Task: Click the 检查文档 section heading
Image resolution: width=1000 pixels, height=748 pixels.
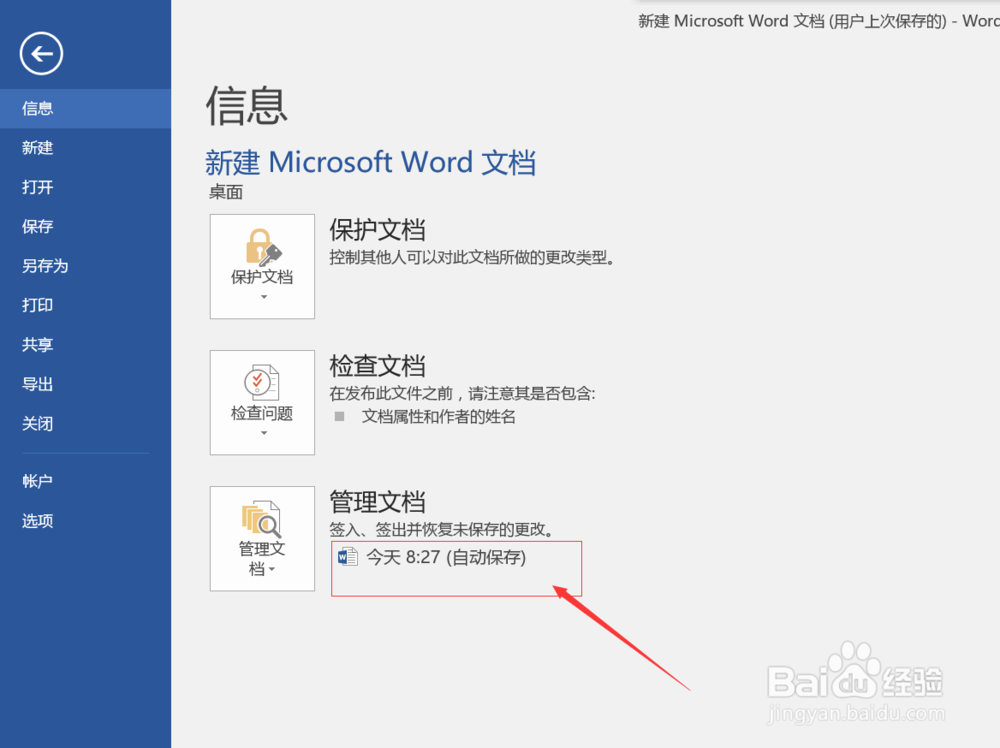Action: click(x=377, y=366)
